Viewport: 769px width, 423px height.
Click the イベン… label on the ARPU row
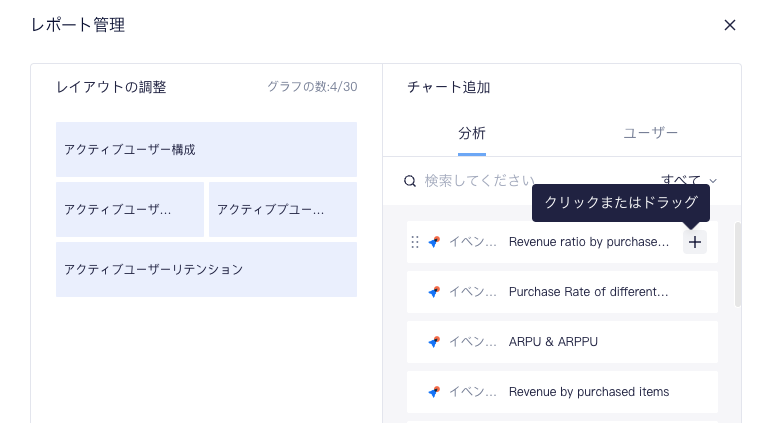pos(473,342)
